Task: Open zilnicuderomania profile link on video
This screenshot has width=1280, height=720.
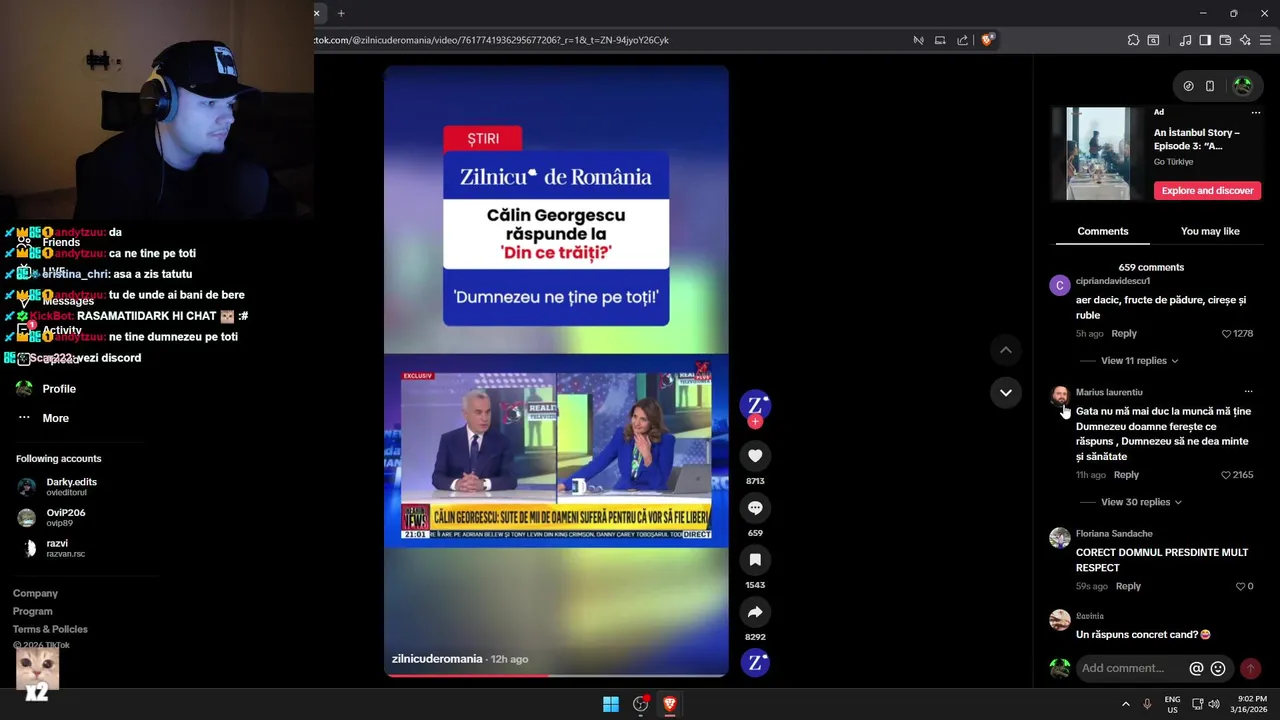Action: pos(437,659)
